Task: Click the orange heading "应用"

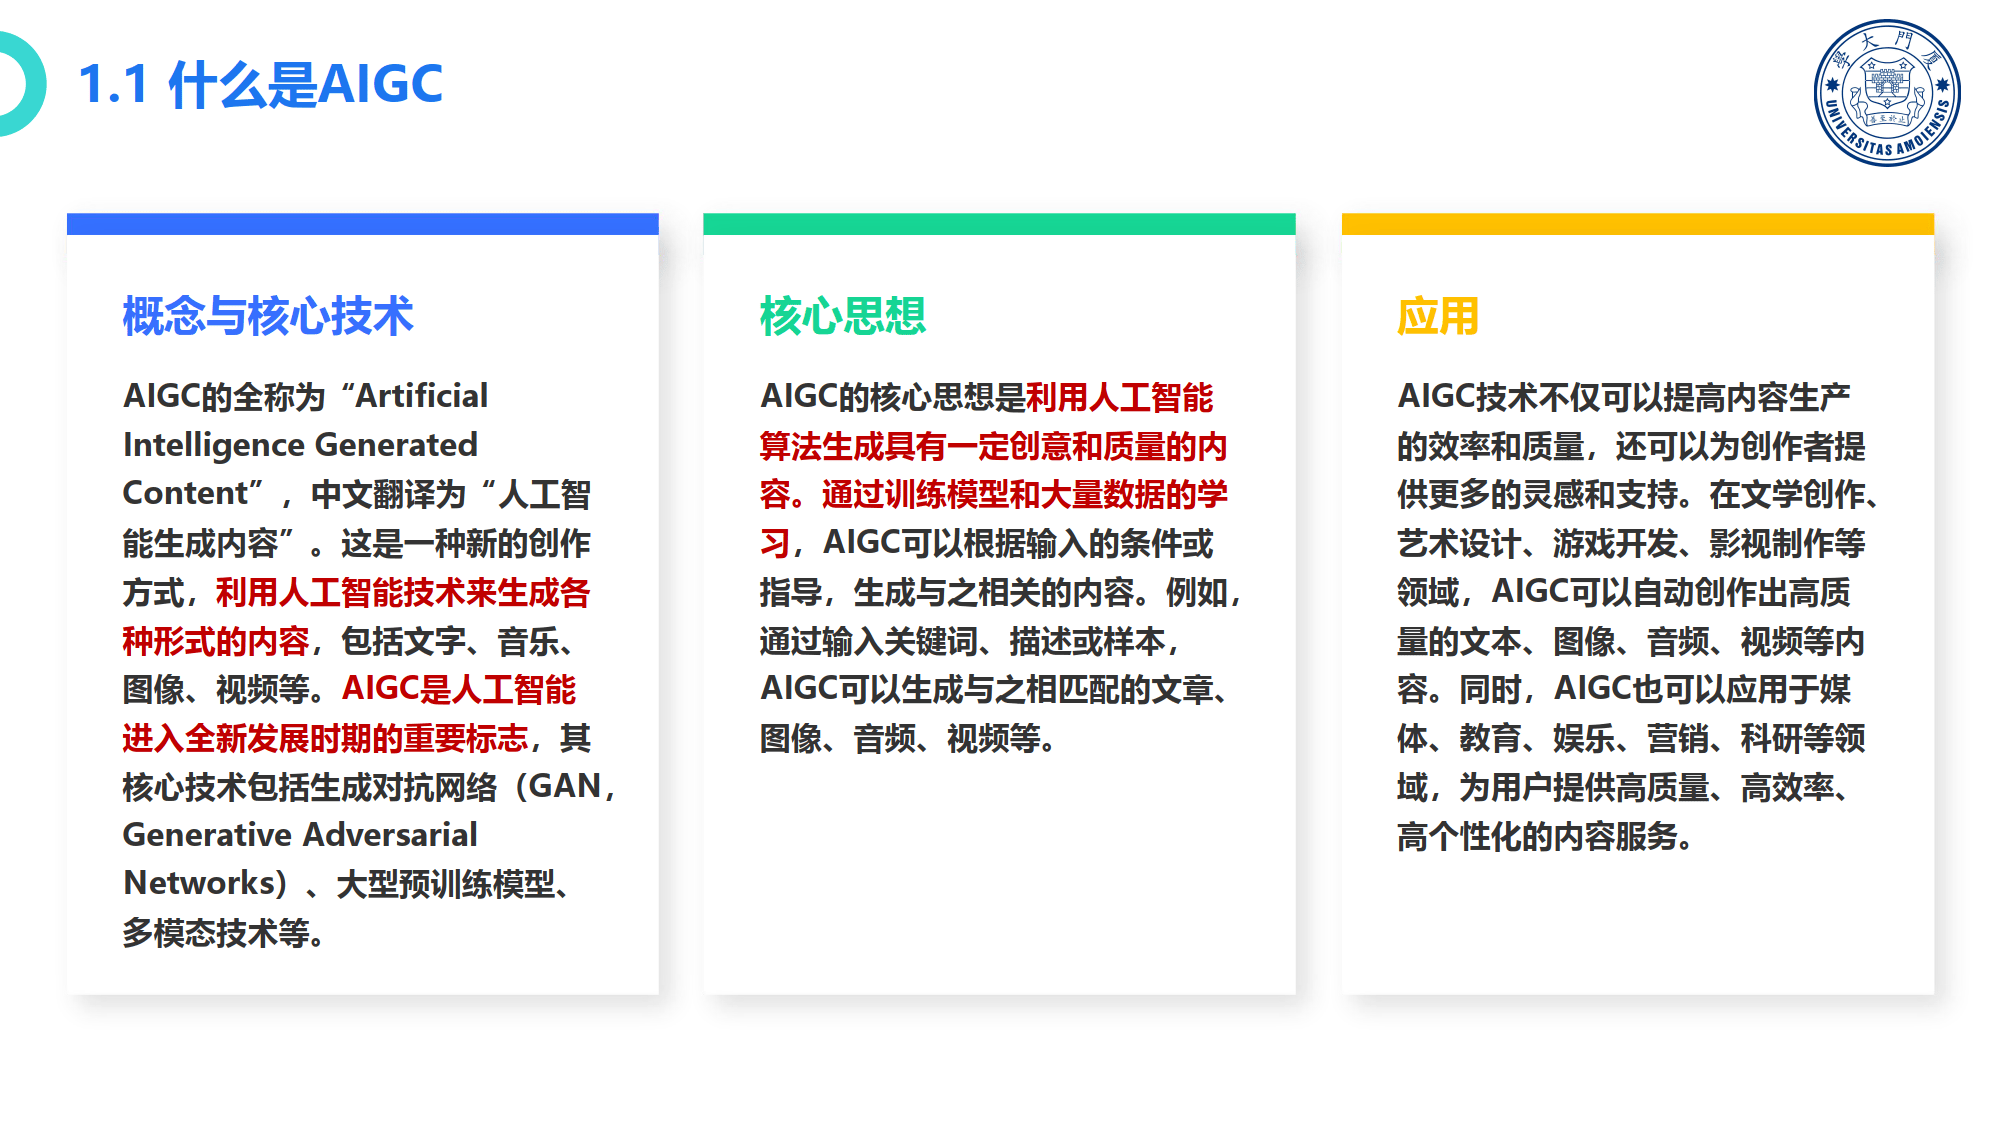Action: point(1438,316)
